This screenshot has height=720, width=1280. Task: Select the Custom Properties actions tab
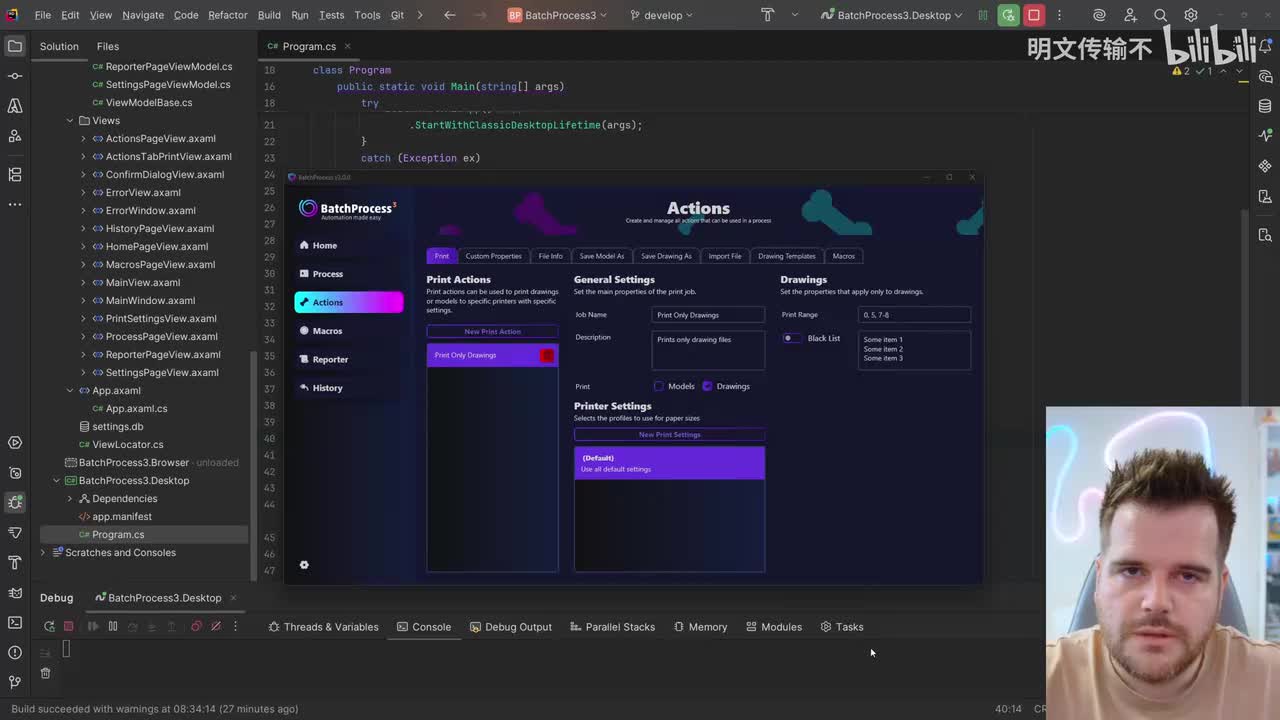pos(493,256)
